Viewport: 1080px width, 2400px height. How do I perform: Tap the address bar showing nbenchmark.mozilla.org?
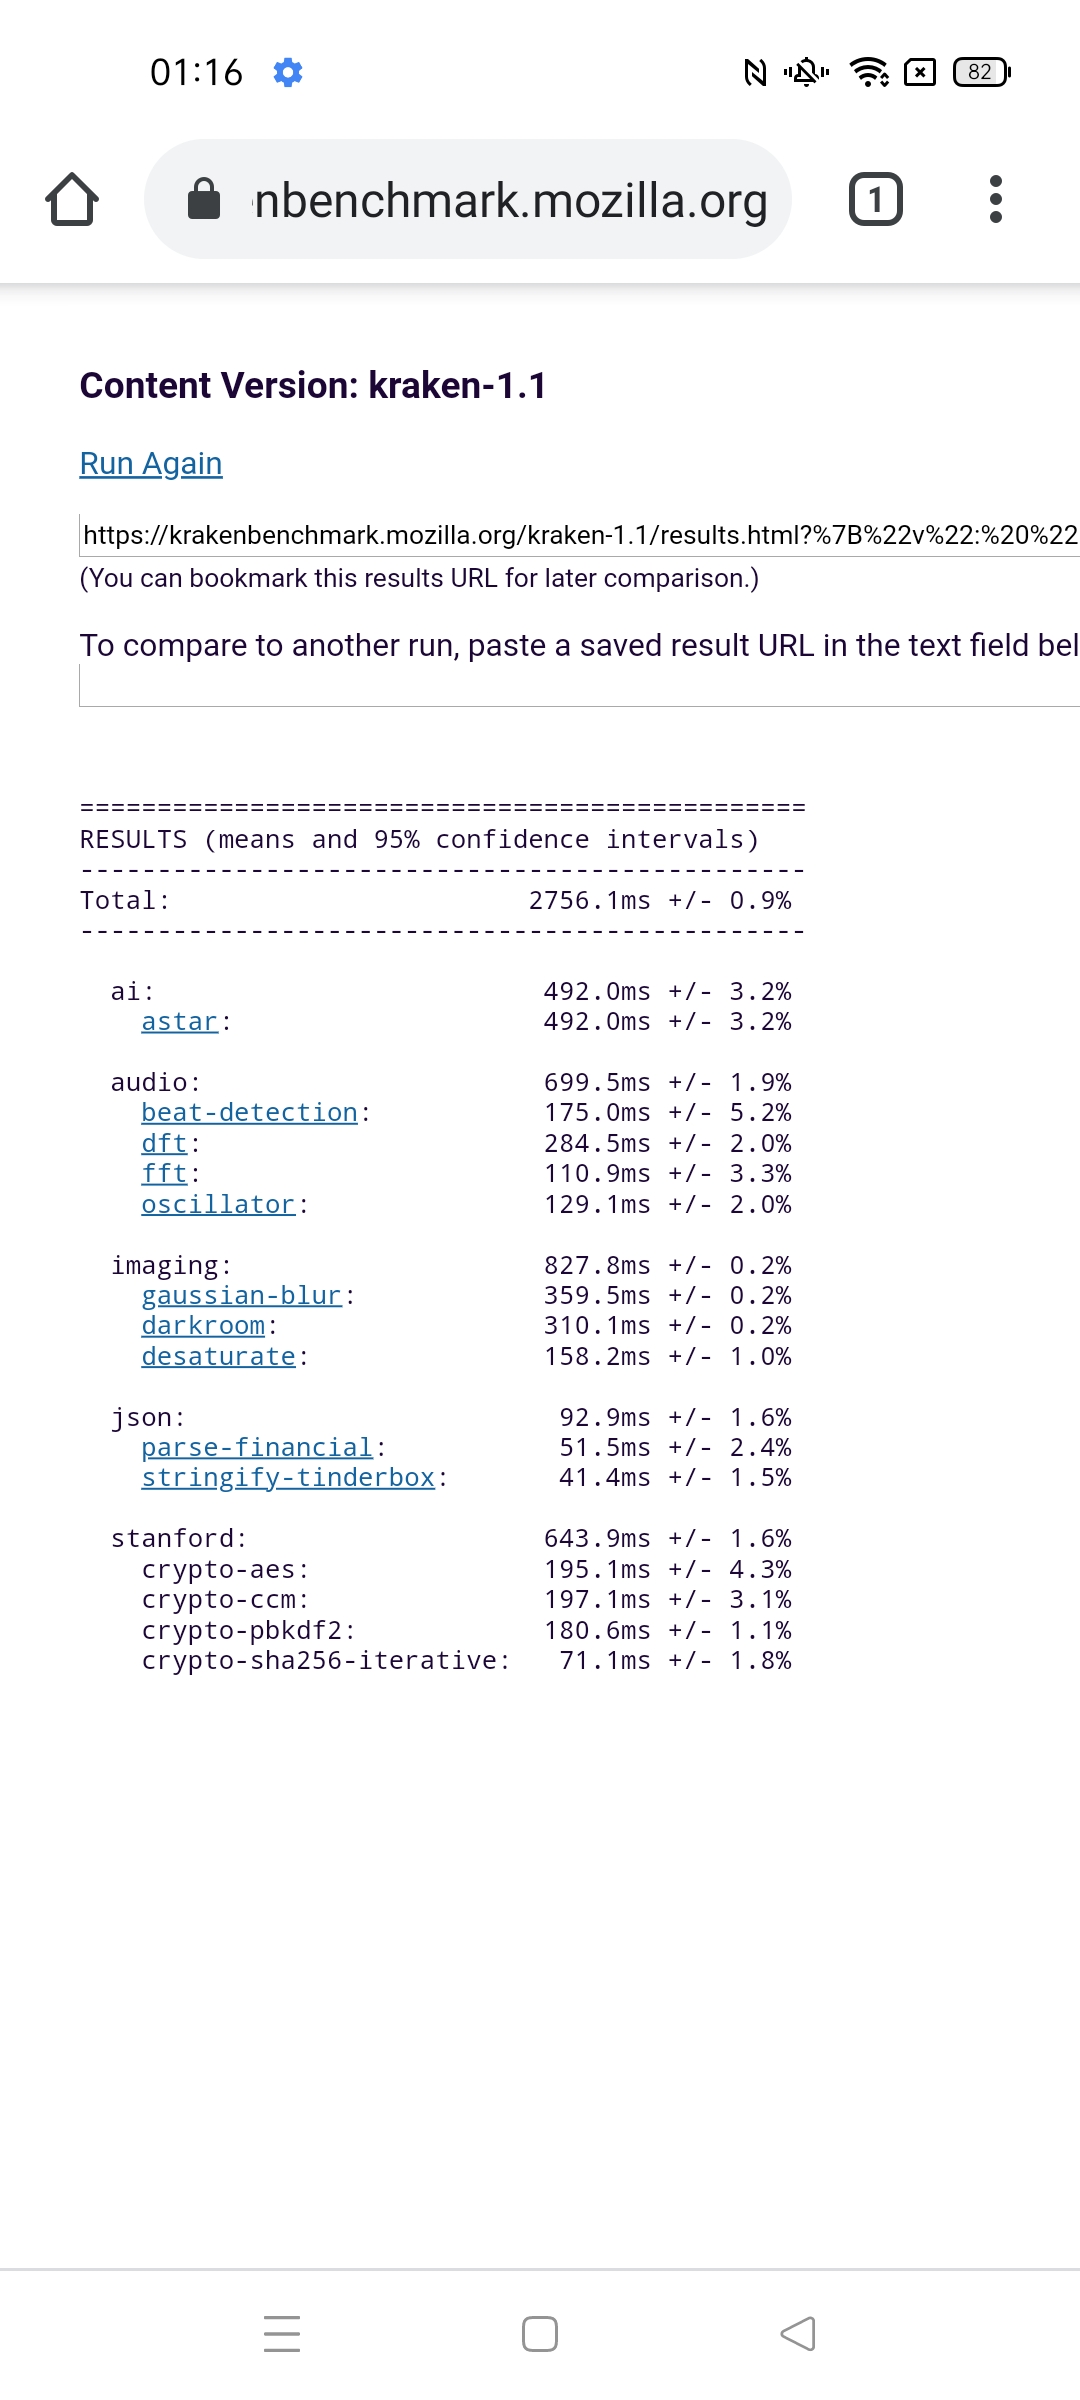coord(510,200)
